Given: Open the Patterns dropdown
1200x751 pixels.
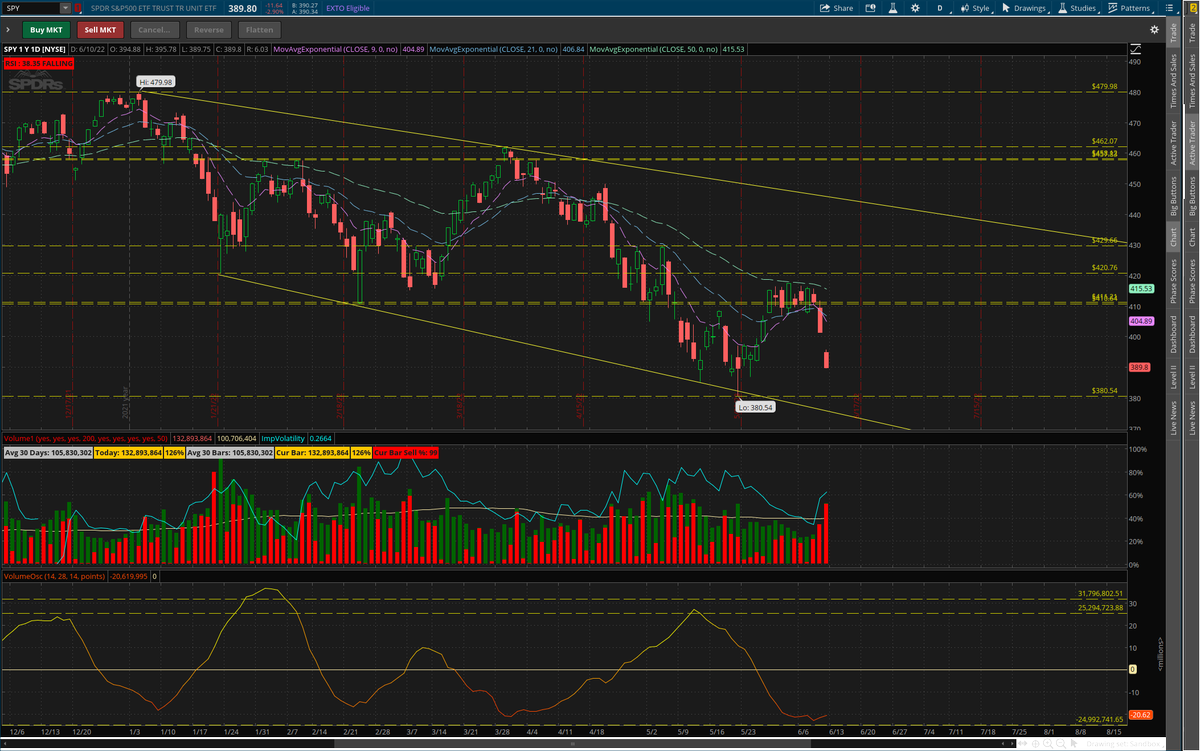Looking at the screenshot, I should click(1131, 8).
